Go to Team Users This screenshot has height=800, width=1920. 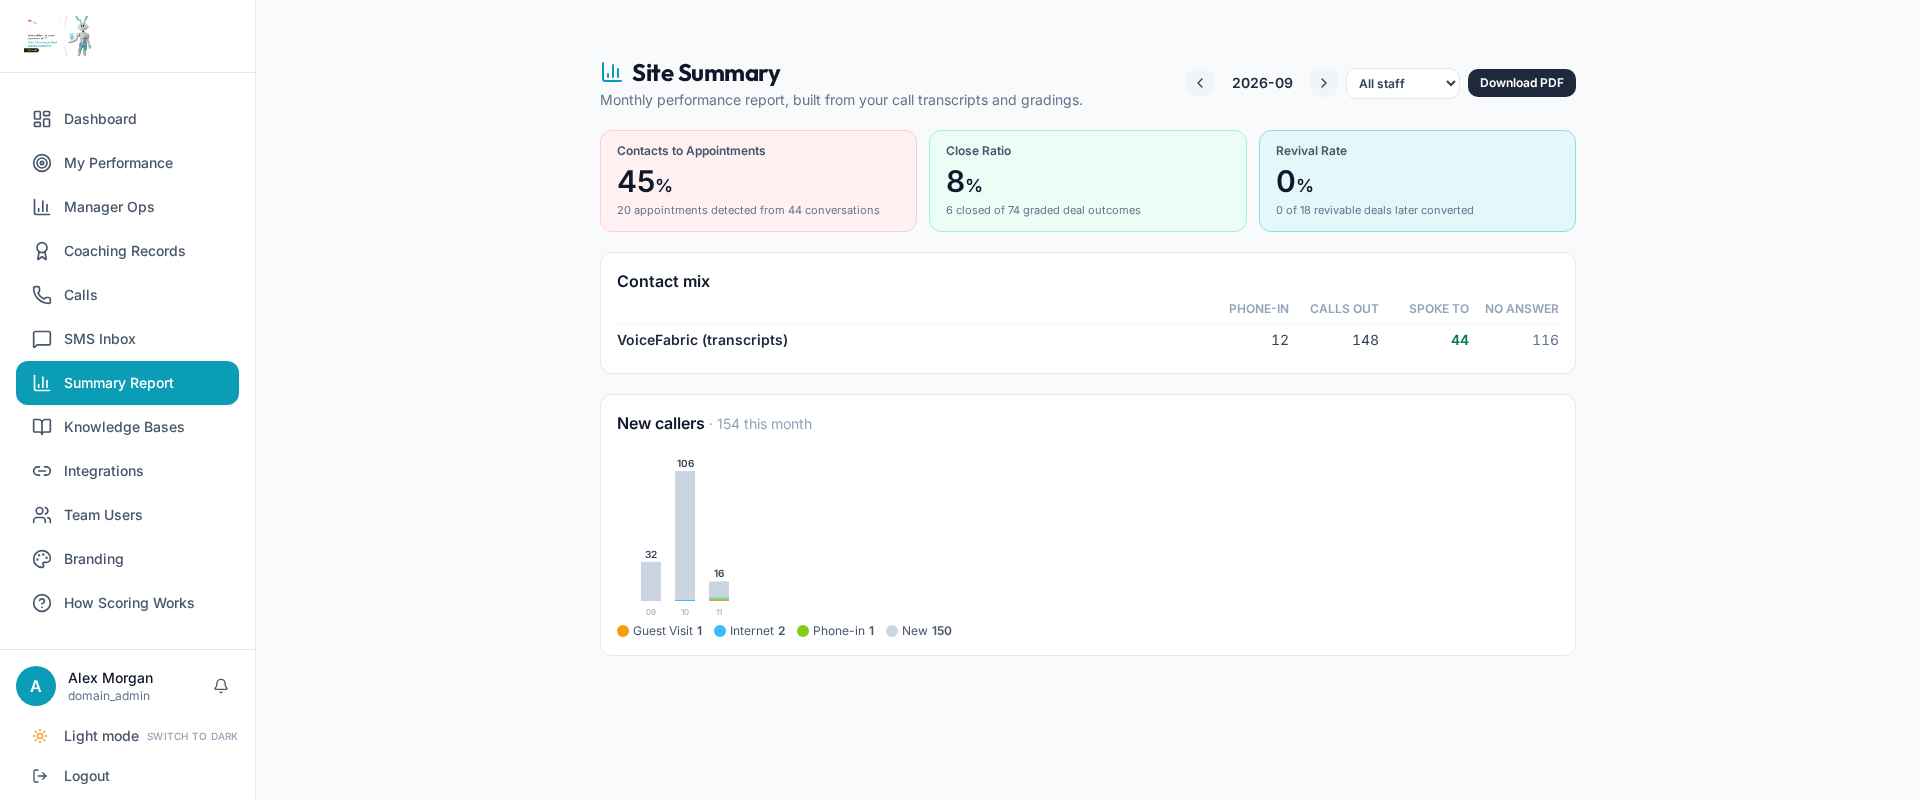tap(127, 515)
